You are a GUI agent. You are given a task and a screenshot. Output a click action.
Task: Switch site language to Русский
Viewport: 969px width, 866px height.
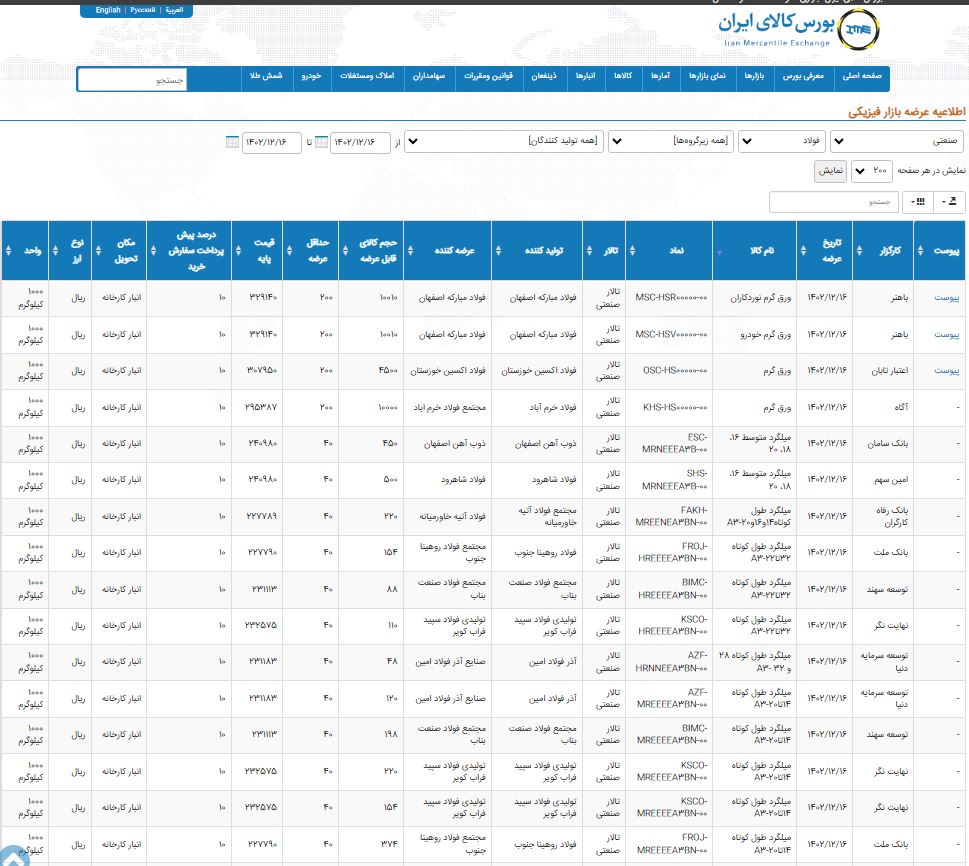(143, 10)
